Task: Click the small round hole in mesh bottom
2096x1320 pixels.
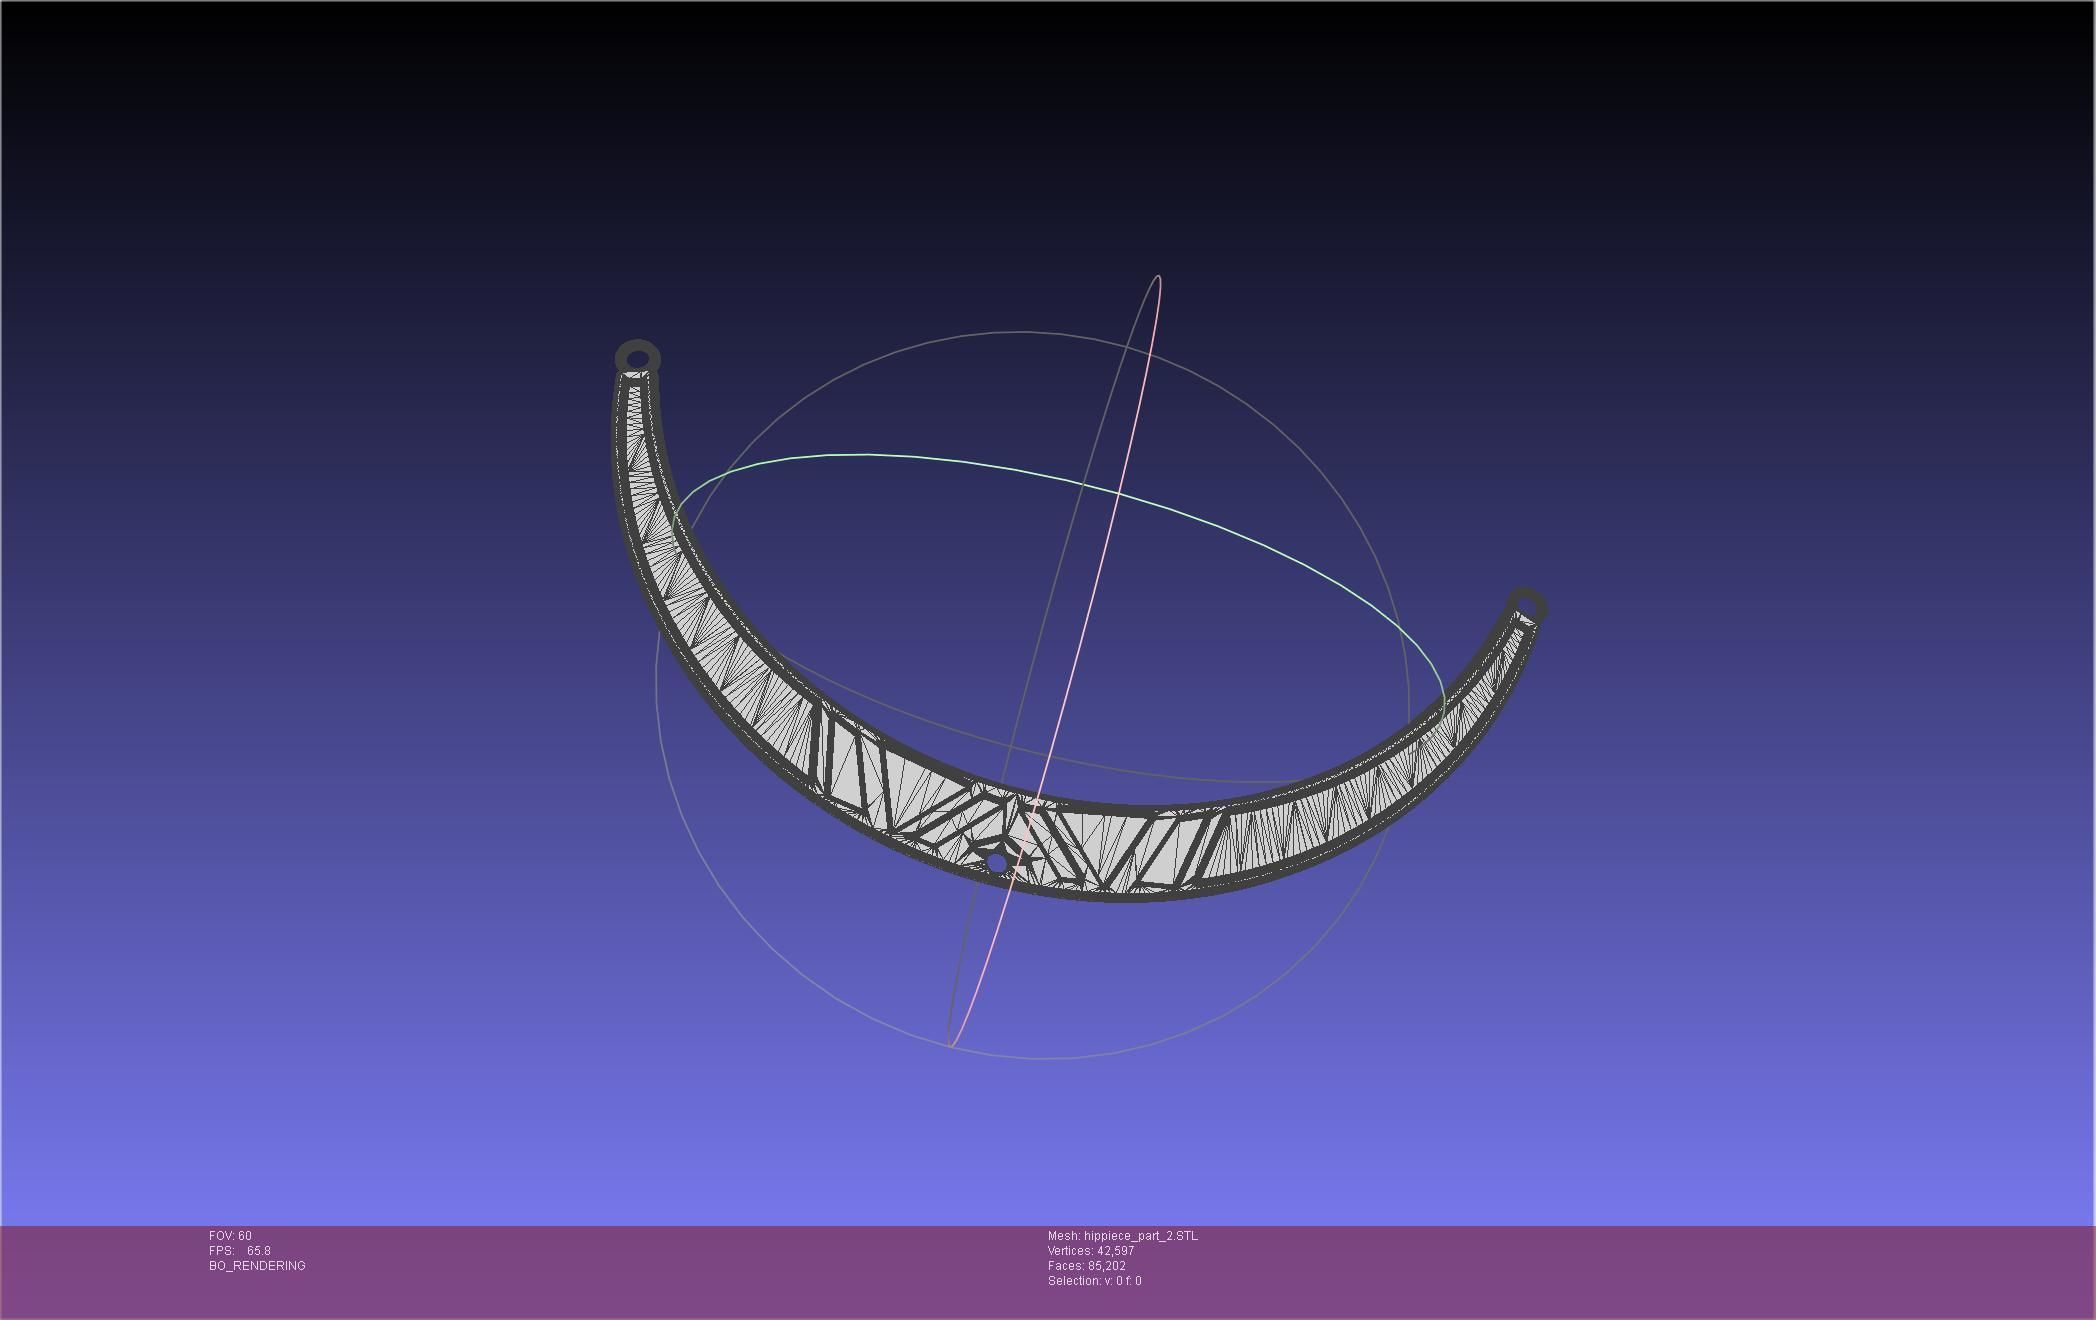Action: 996,863
